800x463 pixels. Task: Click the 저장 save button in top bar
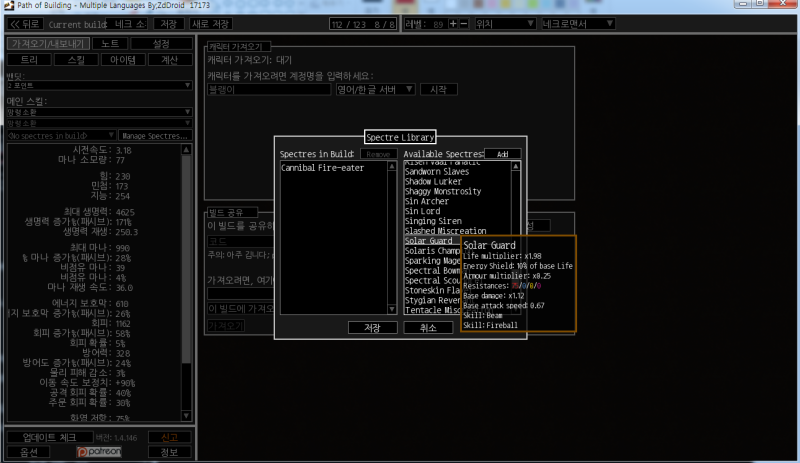(168, 24)
